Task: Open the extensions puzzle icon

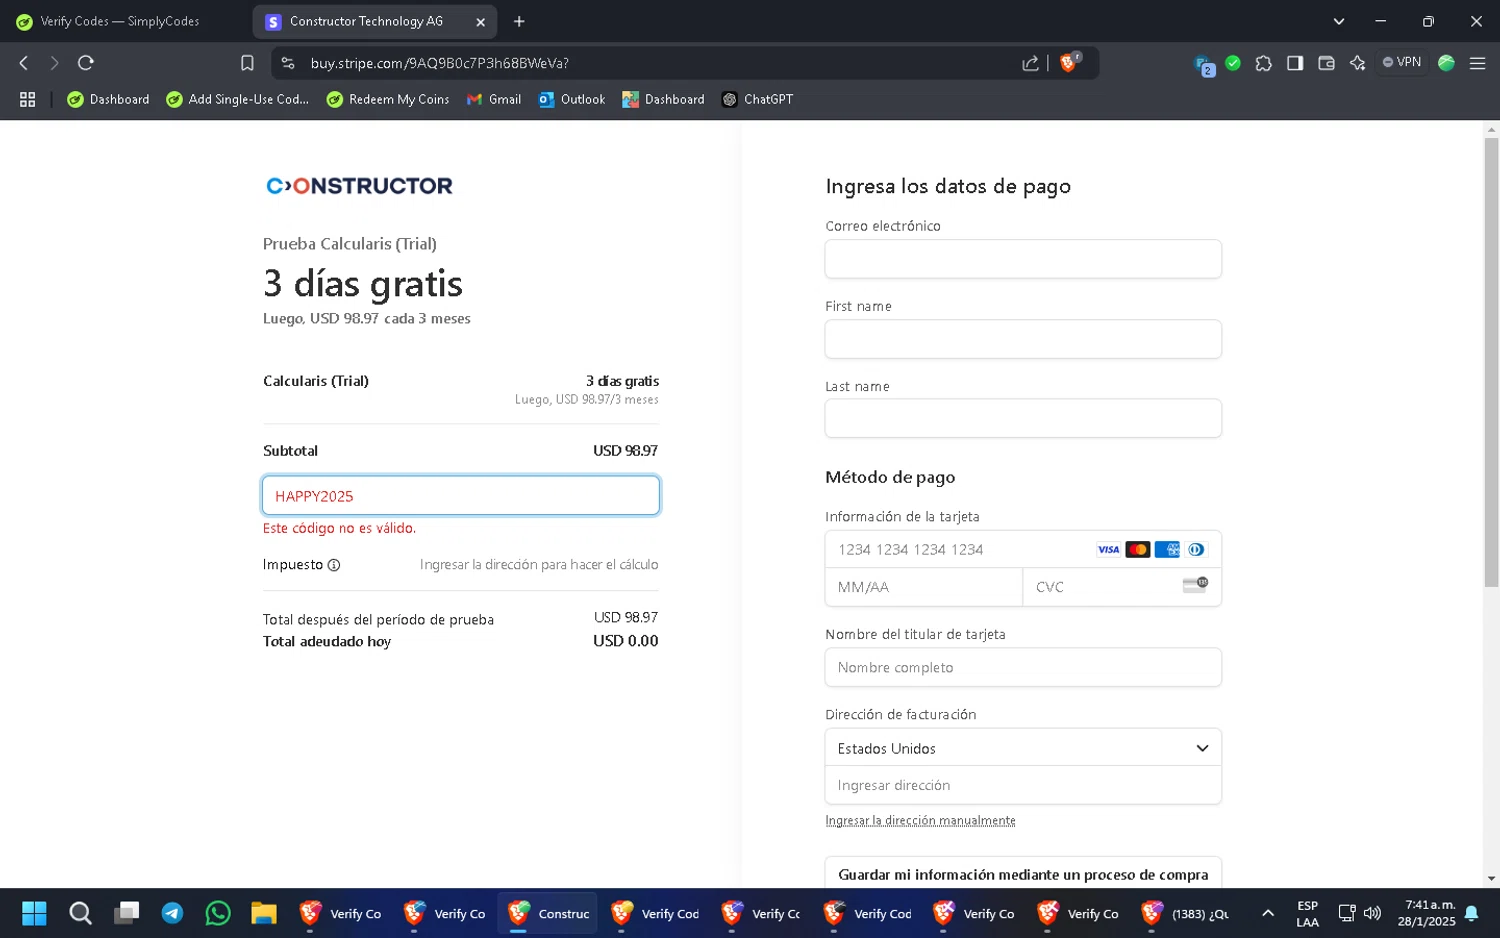Action: pyautogui.click(x=1264, y=63)
